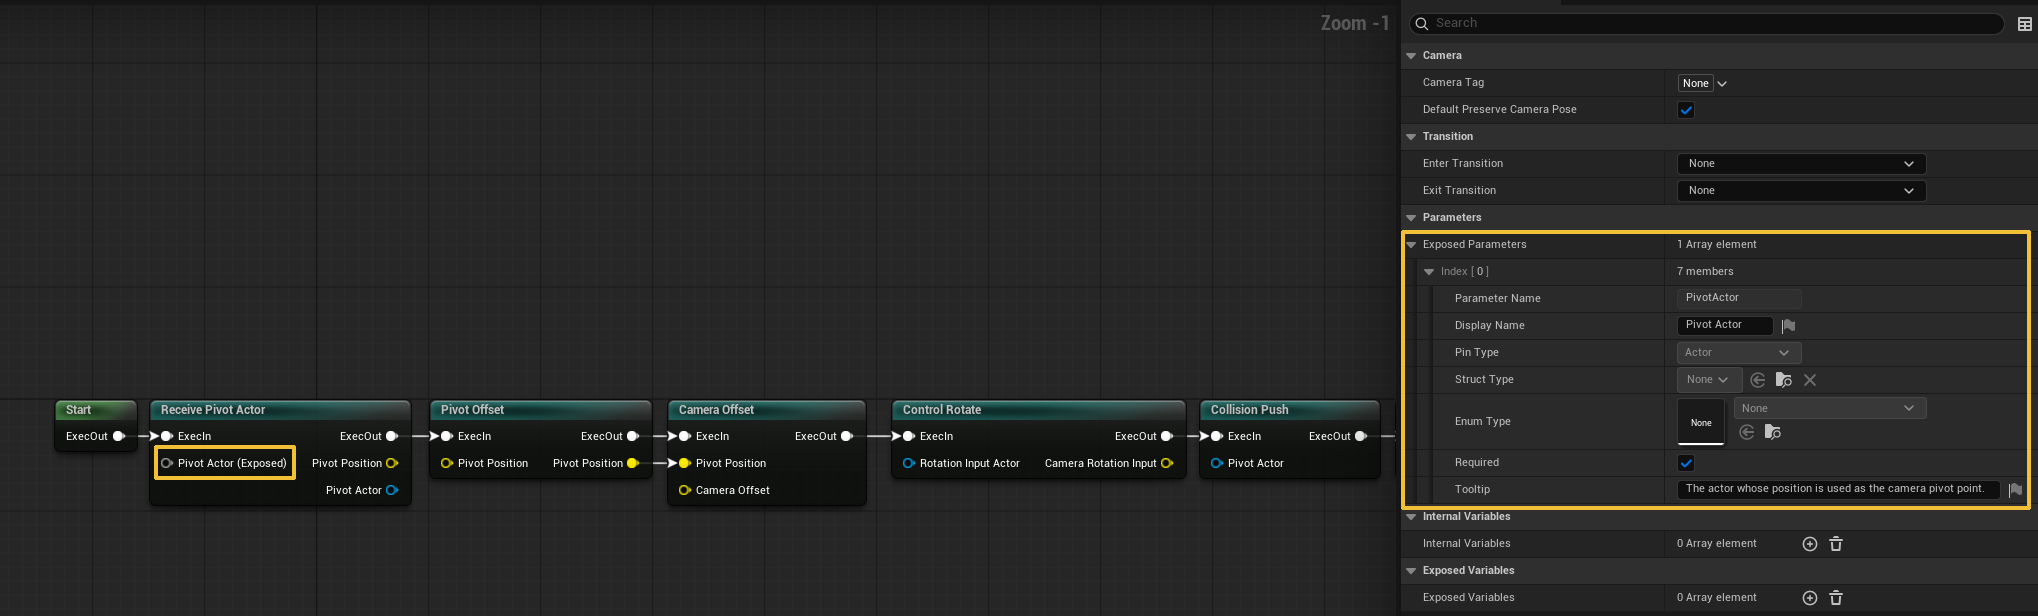Empty the Exposed Variables array

pyautogui.click(x=1836, y=598)
